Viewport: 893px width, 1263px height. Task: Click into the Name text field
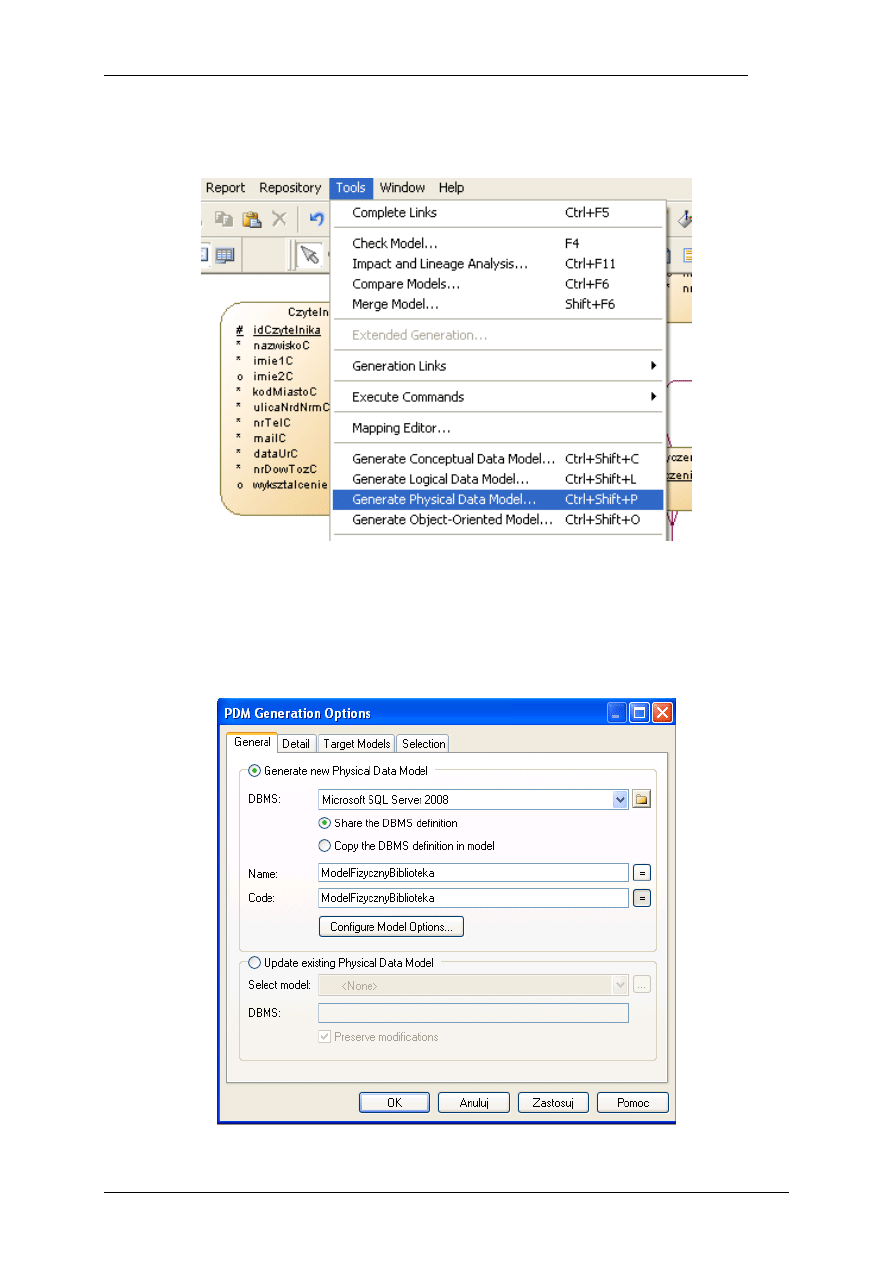(x=472, y=873)
